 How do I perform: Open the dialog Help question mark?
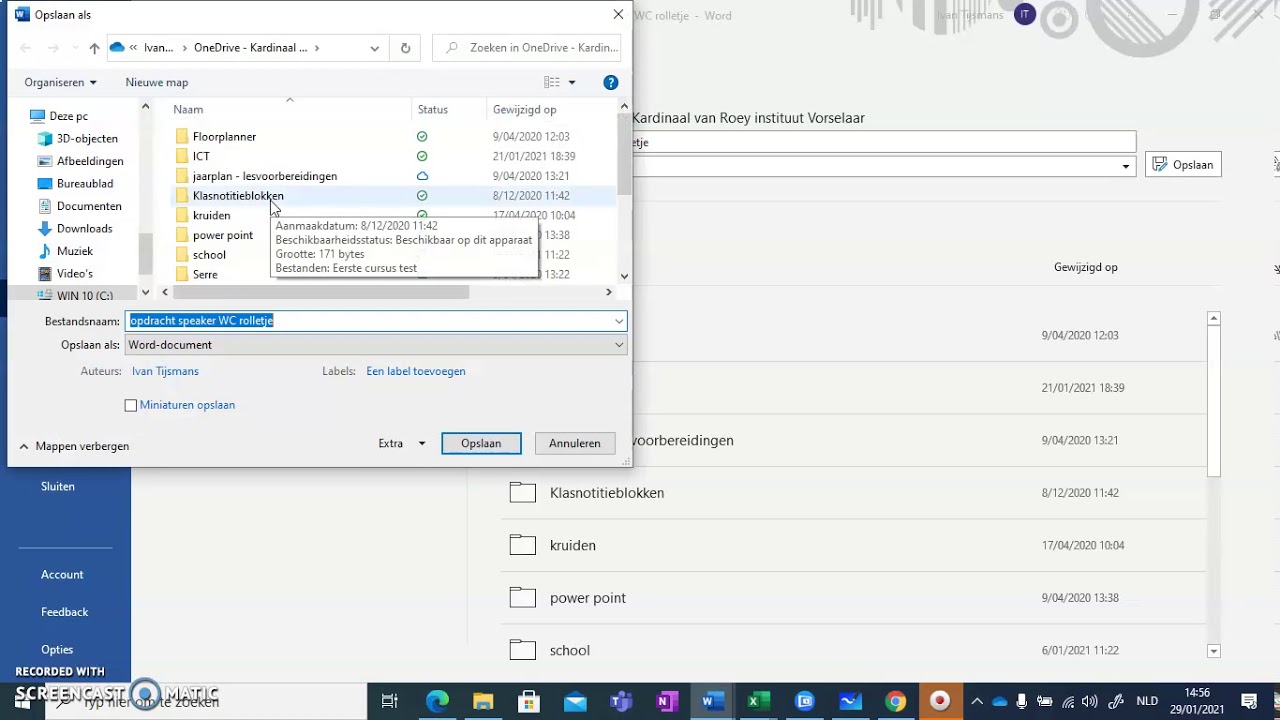[x=611, y=82]
